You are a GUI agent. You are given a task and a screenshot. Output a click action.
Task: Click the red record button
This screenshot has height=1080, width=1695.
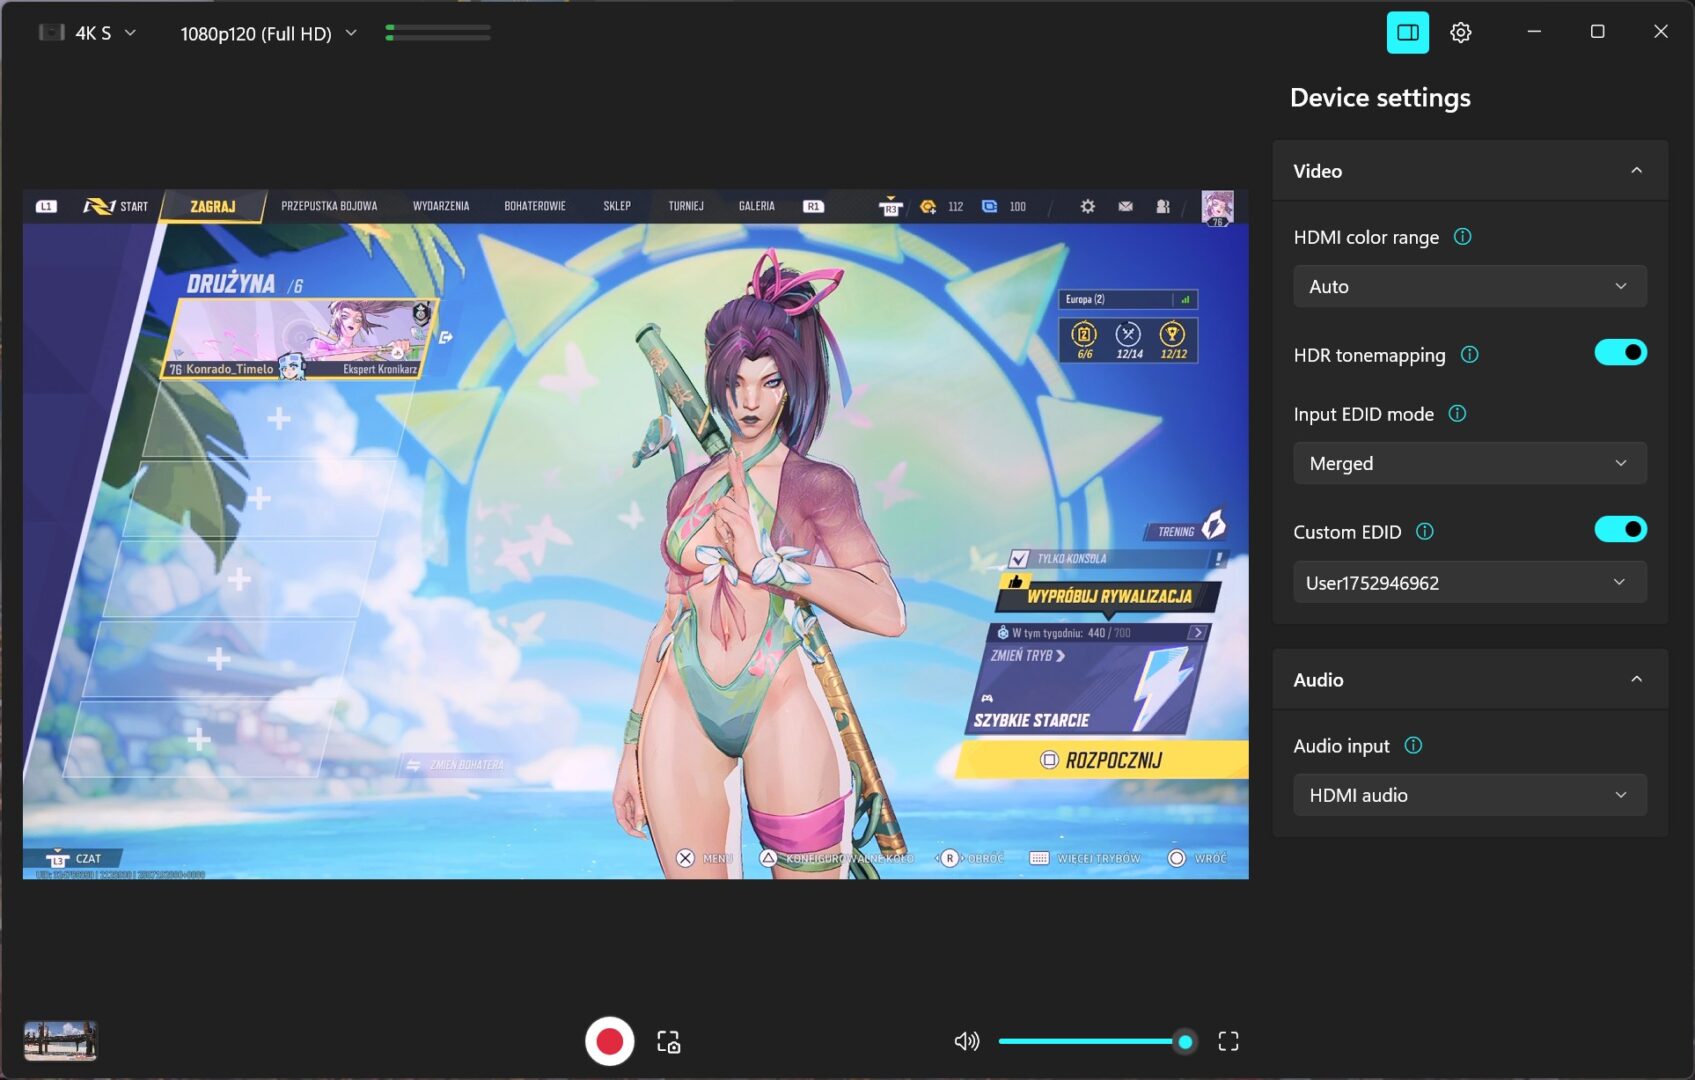click(609, 1041)
